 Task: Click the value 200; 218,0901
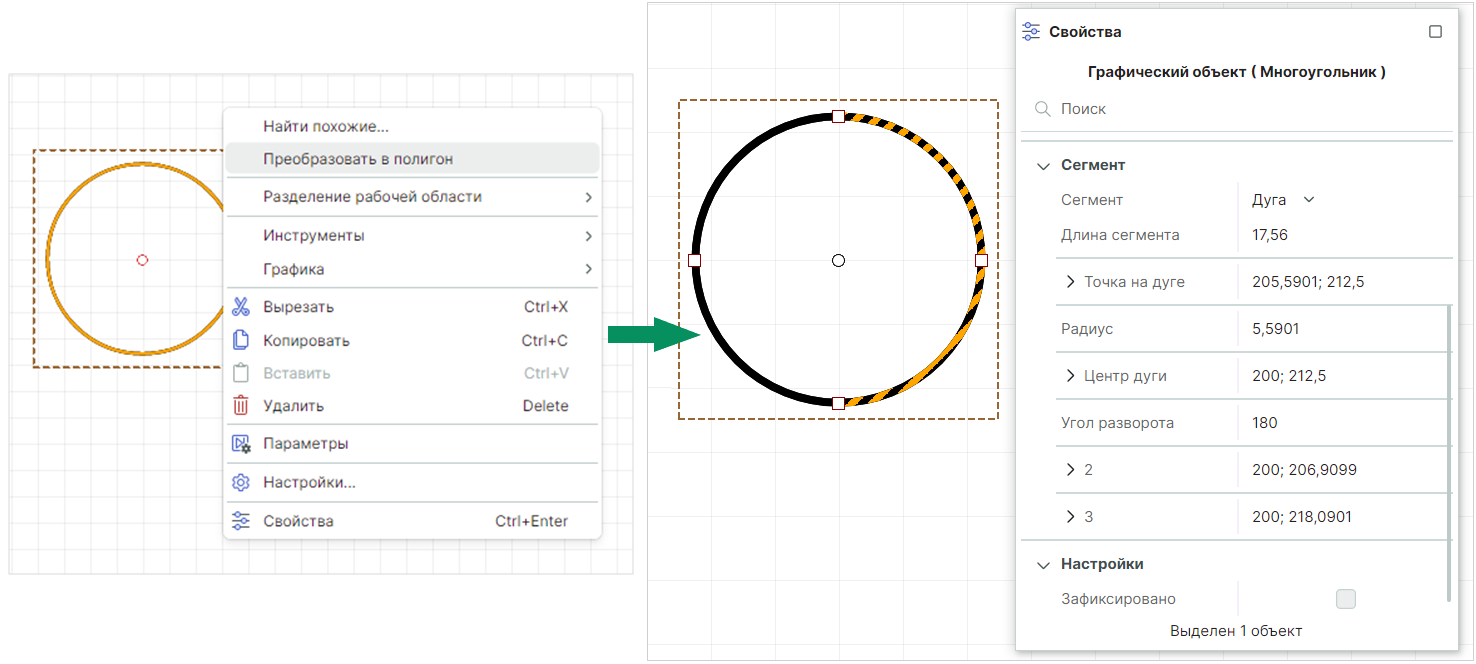tap(1304, 516)
